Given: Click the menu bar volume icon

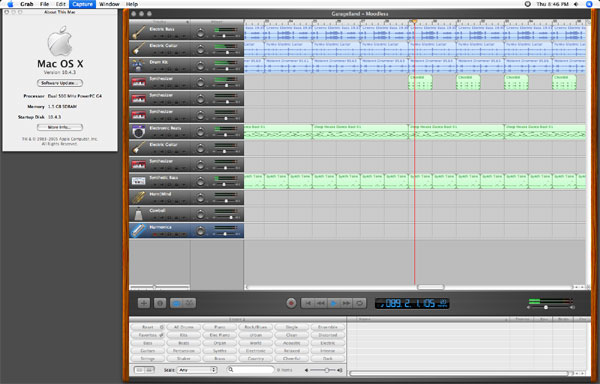Looking at the screenshot, I should [576, 4].
